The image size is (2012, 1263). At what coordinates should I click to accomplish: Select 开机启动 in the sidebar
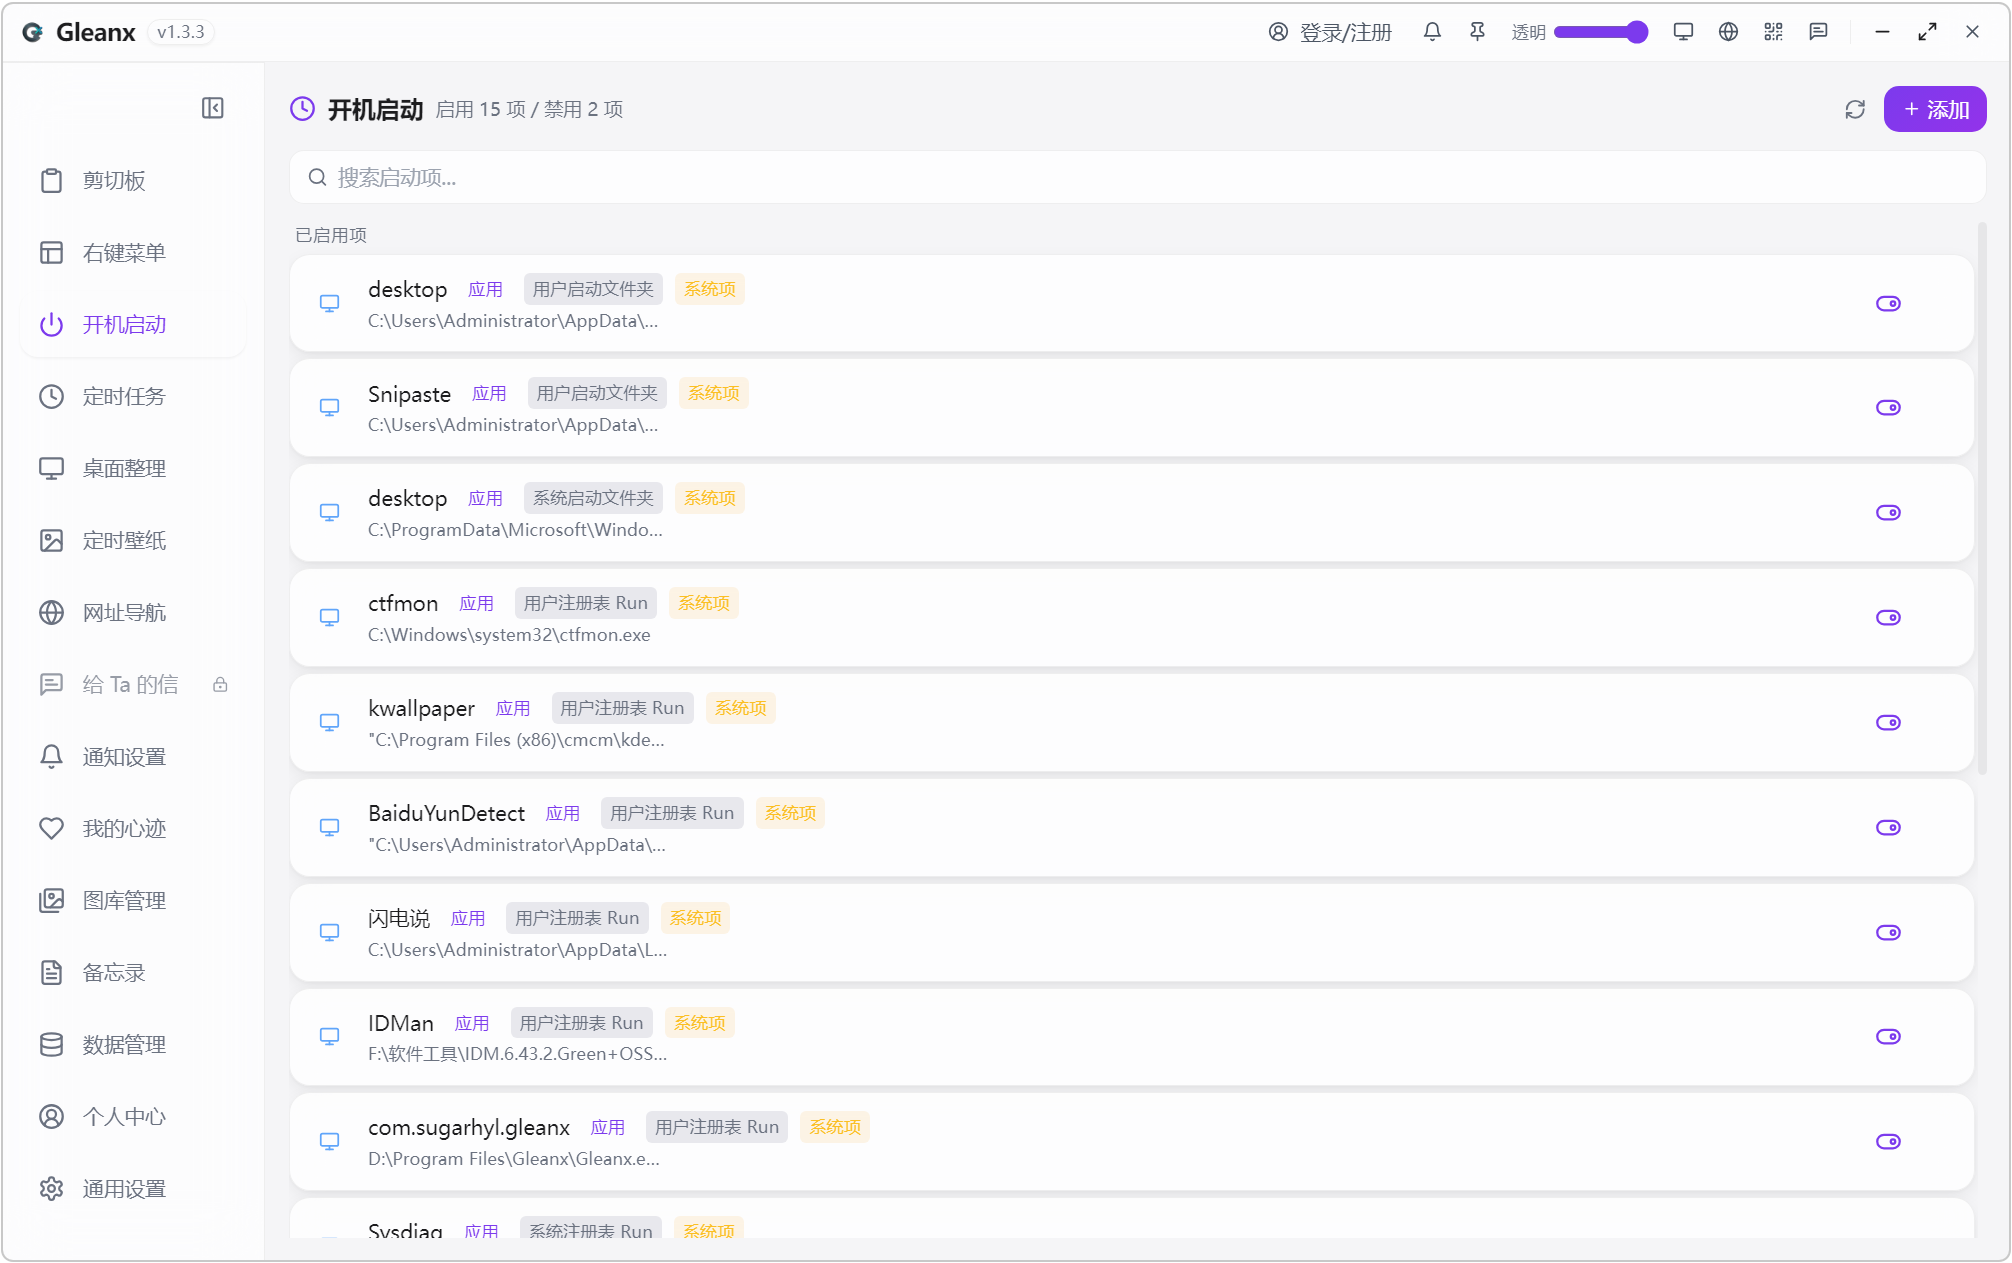(x=134, y=325)
